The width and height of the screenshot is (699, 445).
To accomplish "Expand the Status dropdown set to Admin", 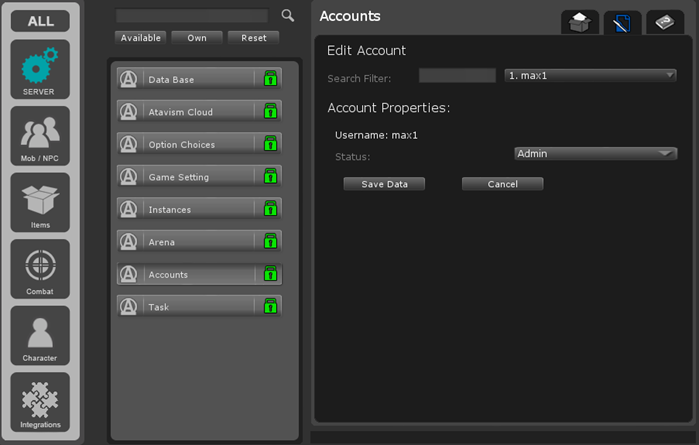I will pos(595,154).
